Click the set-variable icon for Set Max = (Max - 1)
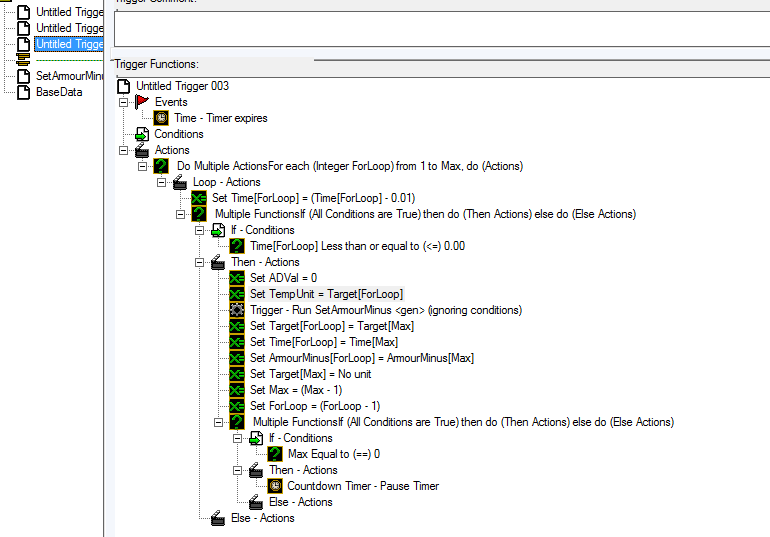770x537 pixels. click(x=237, y=390)
